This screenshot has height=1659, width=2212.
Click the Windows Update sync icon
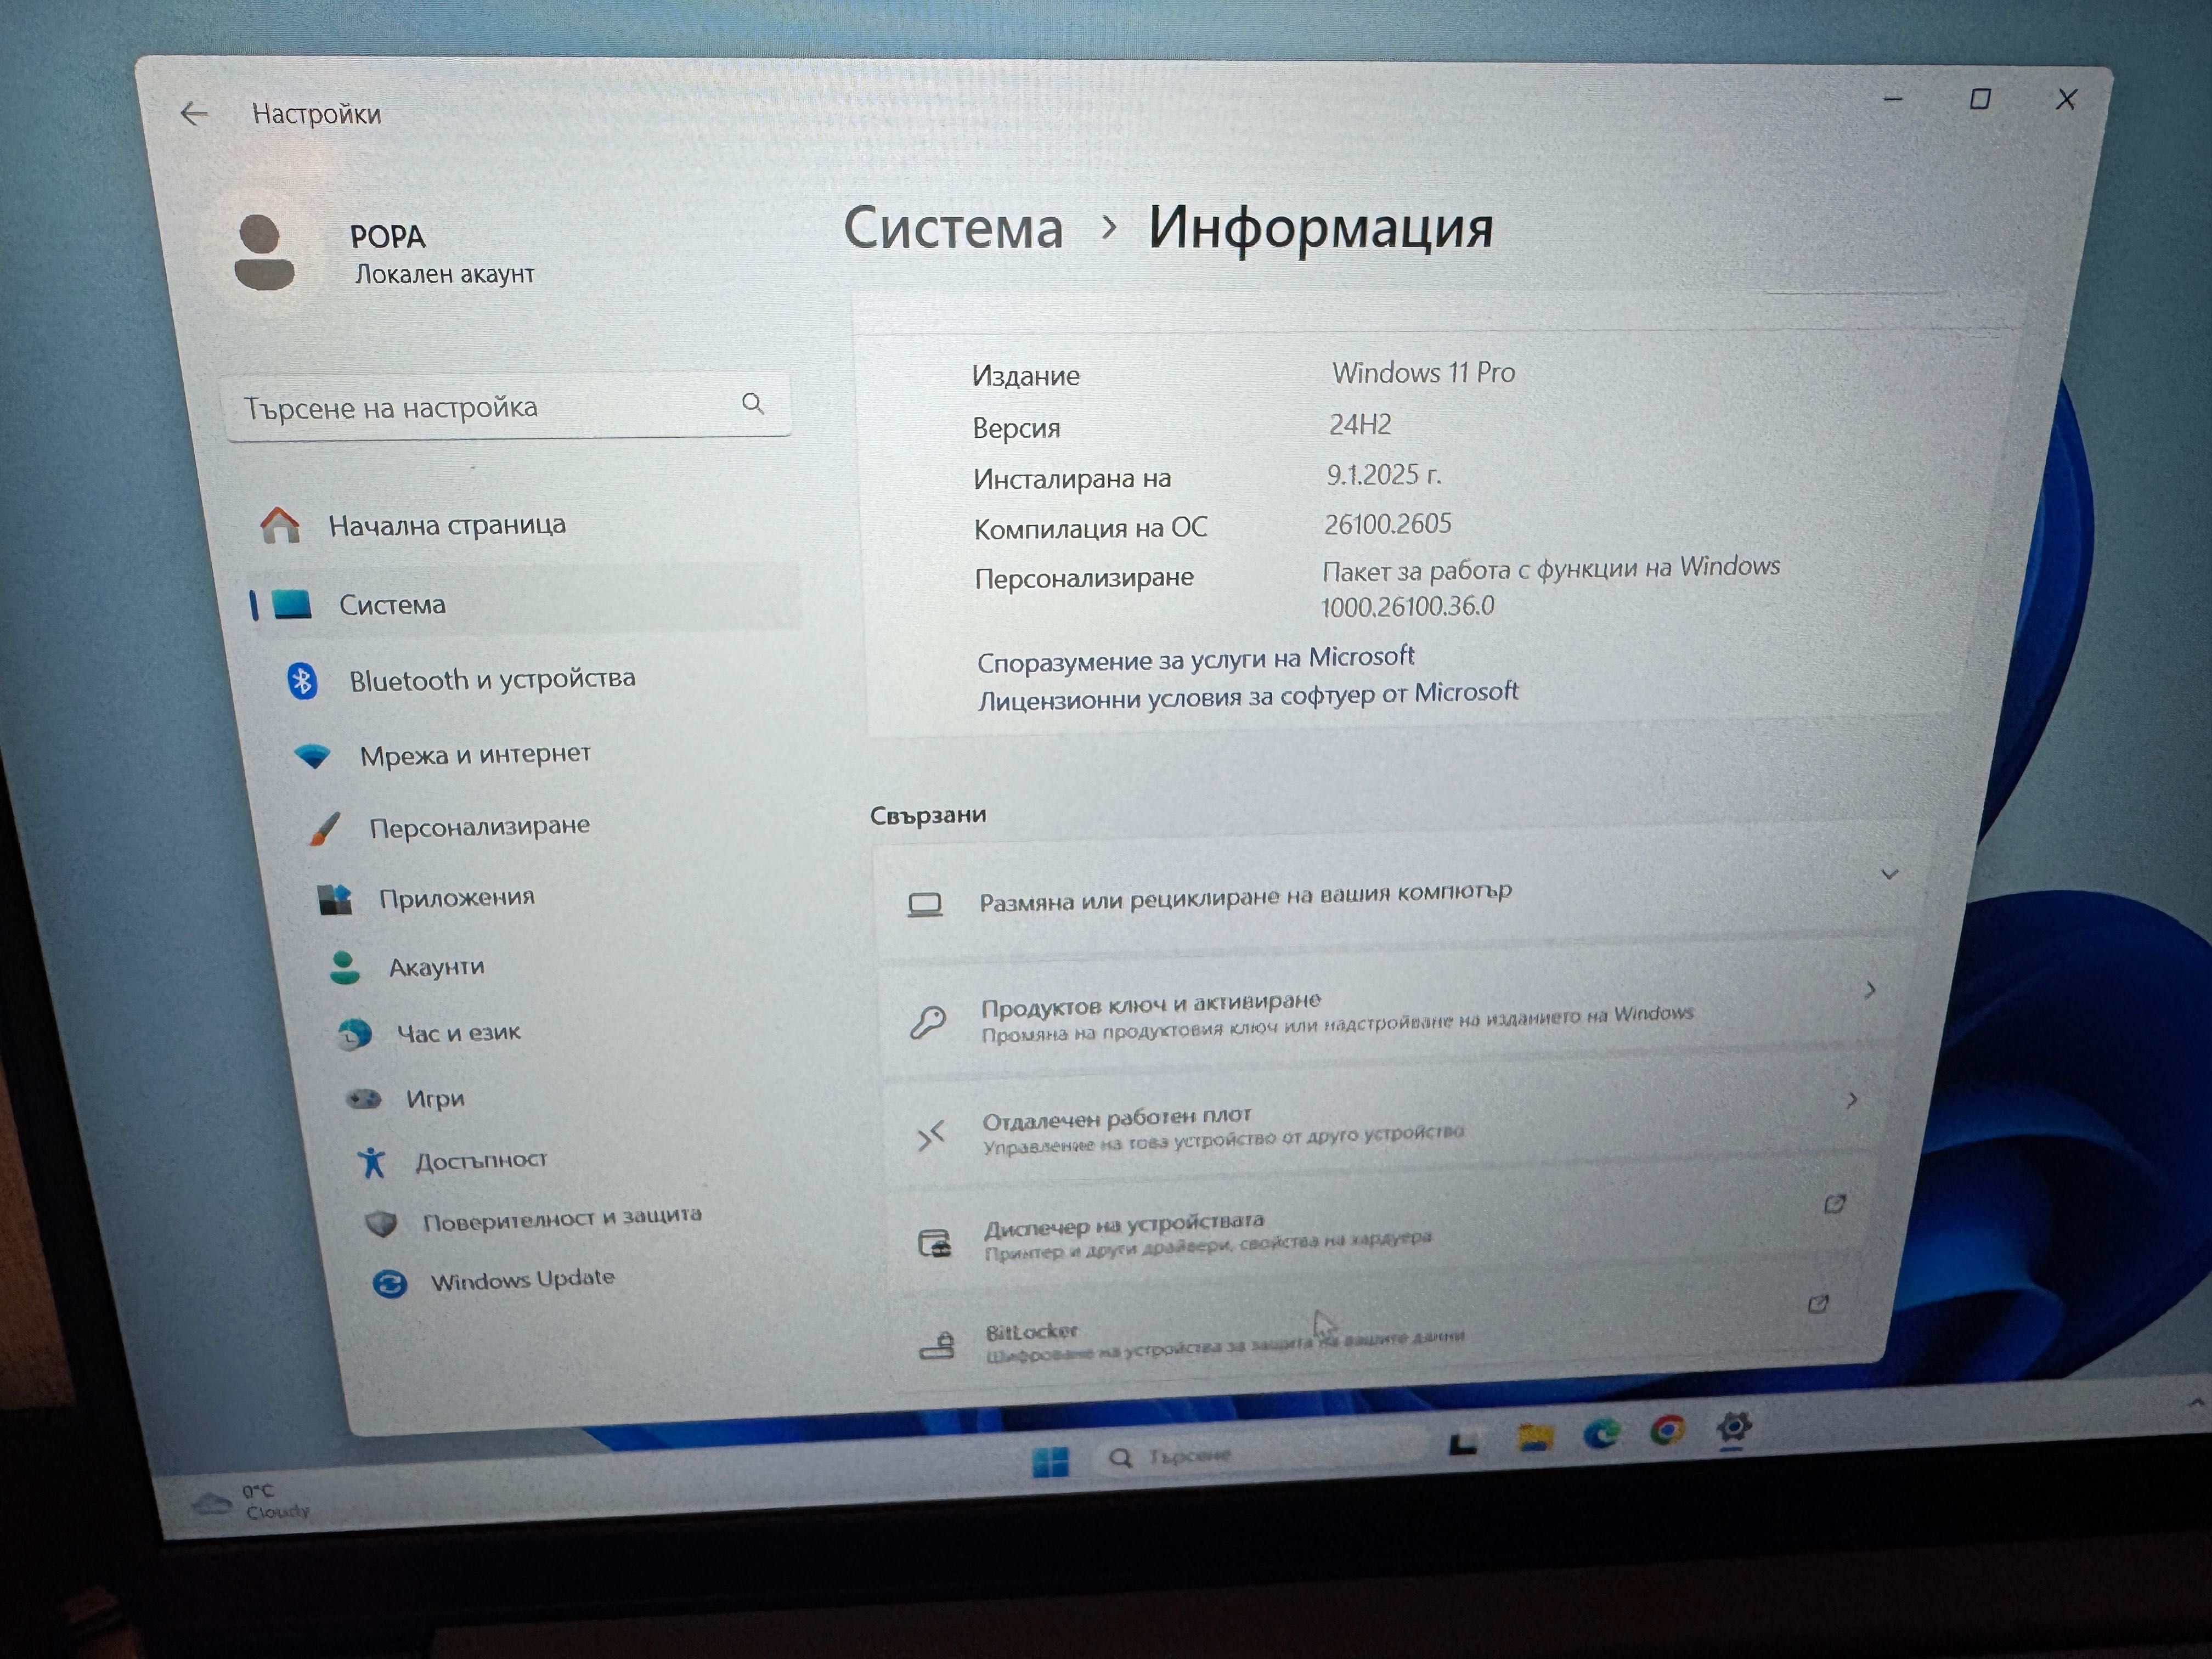click(x=390, y=1283)
